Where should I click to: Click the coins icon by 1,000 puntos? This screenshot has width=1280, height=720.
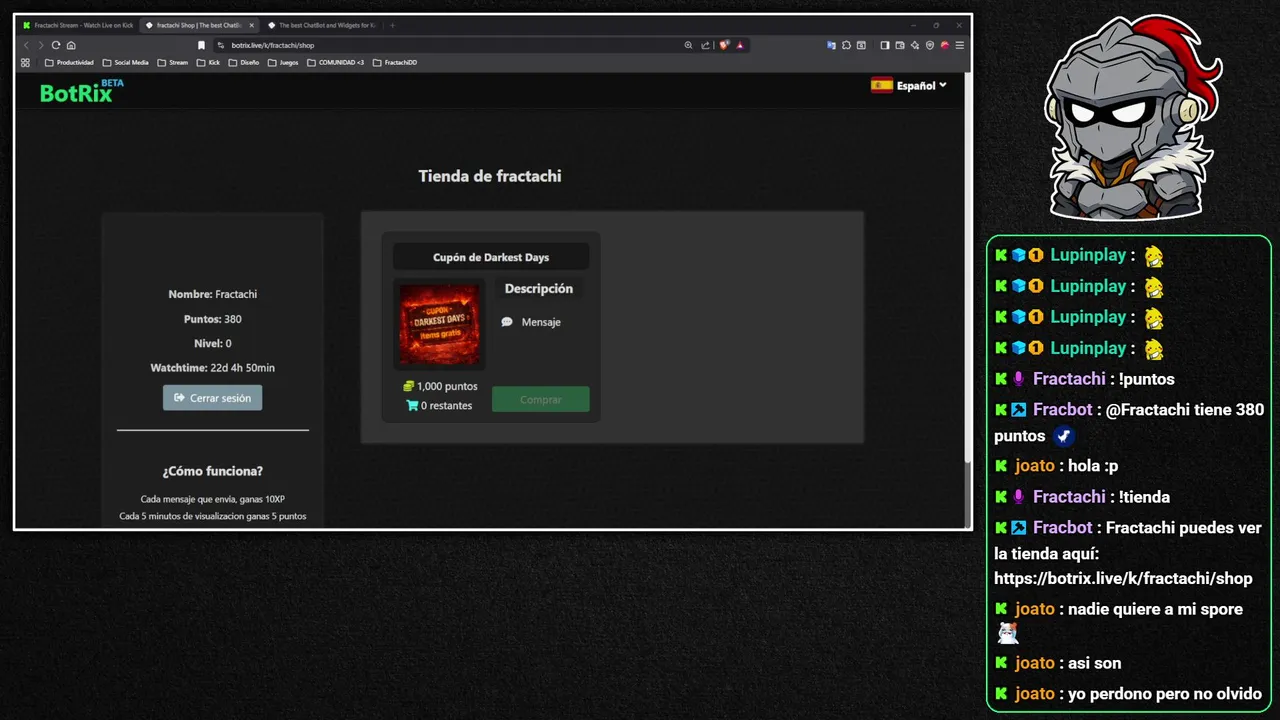coord(408,386)
